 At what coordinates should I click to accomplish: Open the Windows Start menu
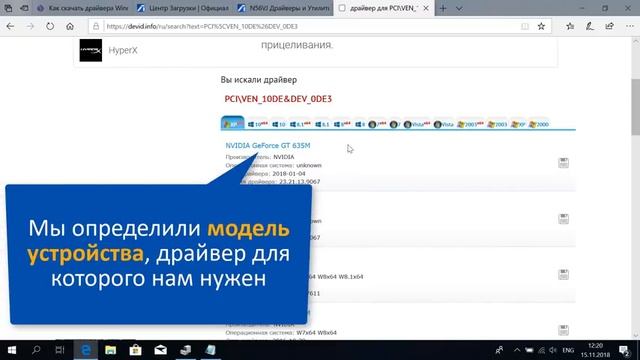click(x=12, y=350)
